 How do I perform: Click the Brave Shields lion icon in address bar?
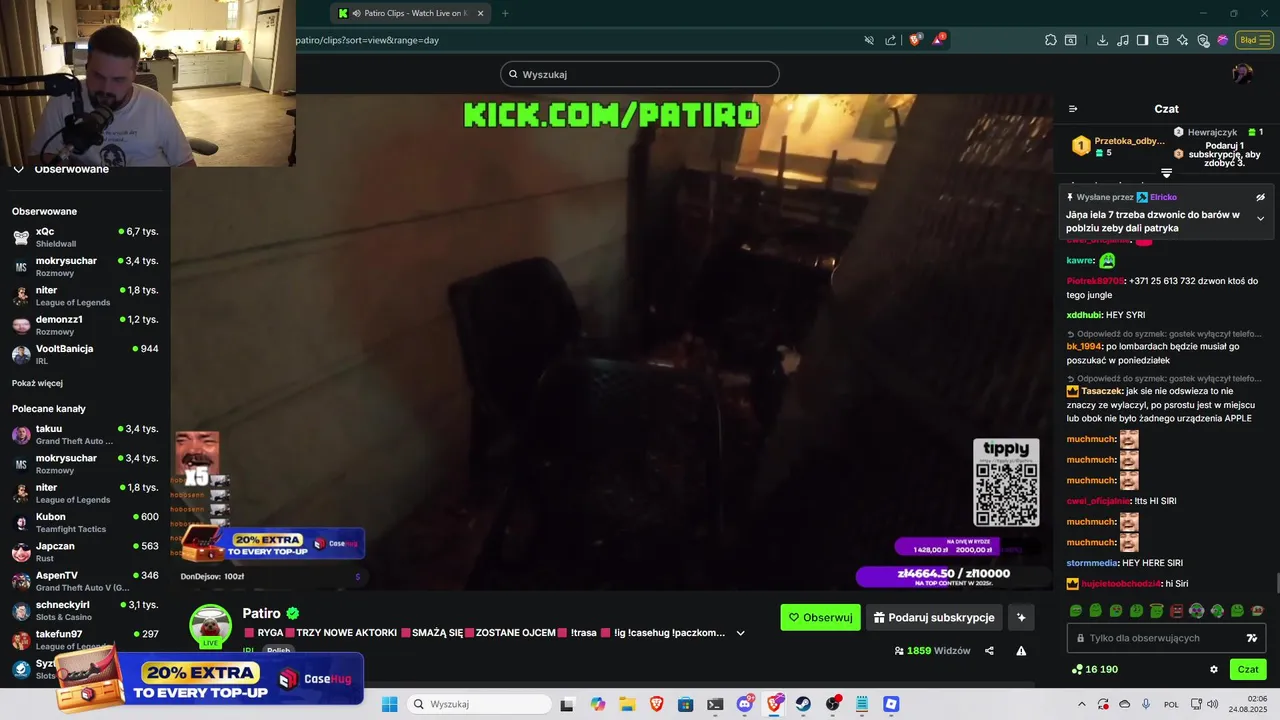click(914, 40)
